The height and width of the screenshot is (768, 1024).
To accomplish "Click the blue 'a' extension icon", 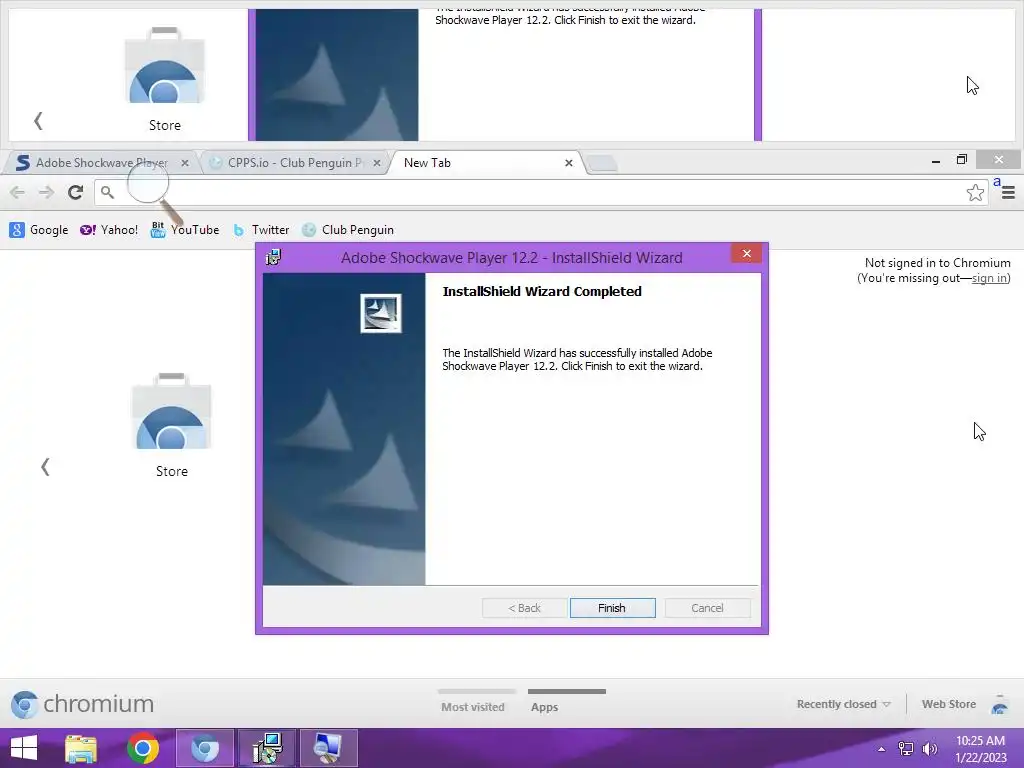I will pyautogui.click(x=997, y=182).
